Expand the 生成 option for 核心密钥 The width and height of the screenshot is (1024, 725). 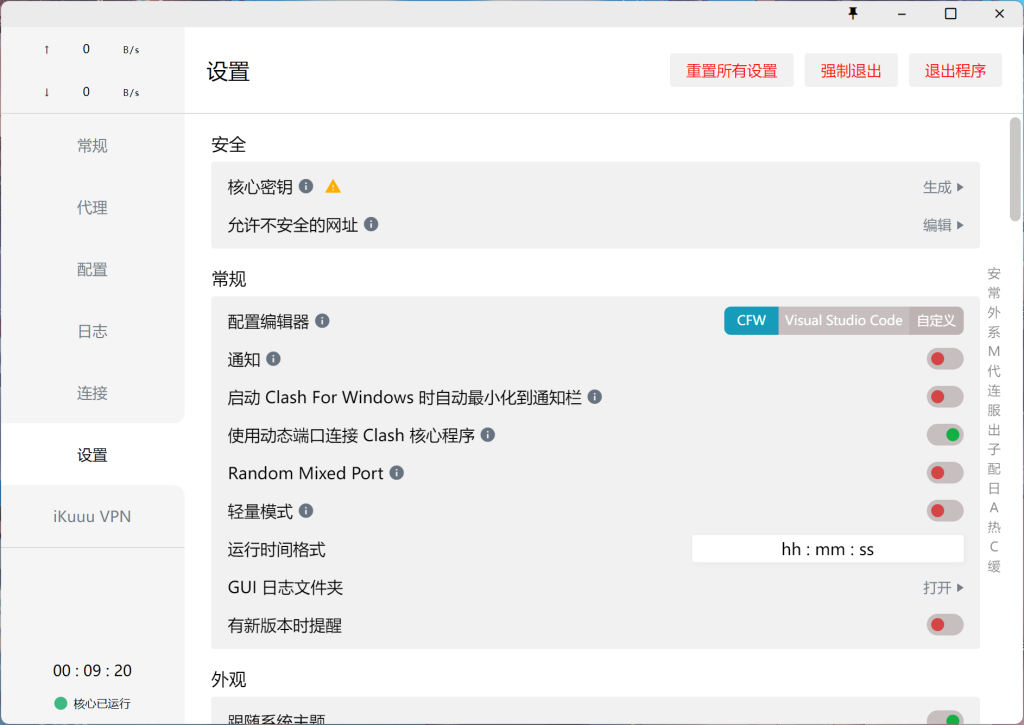(x=941, y=186)
